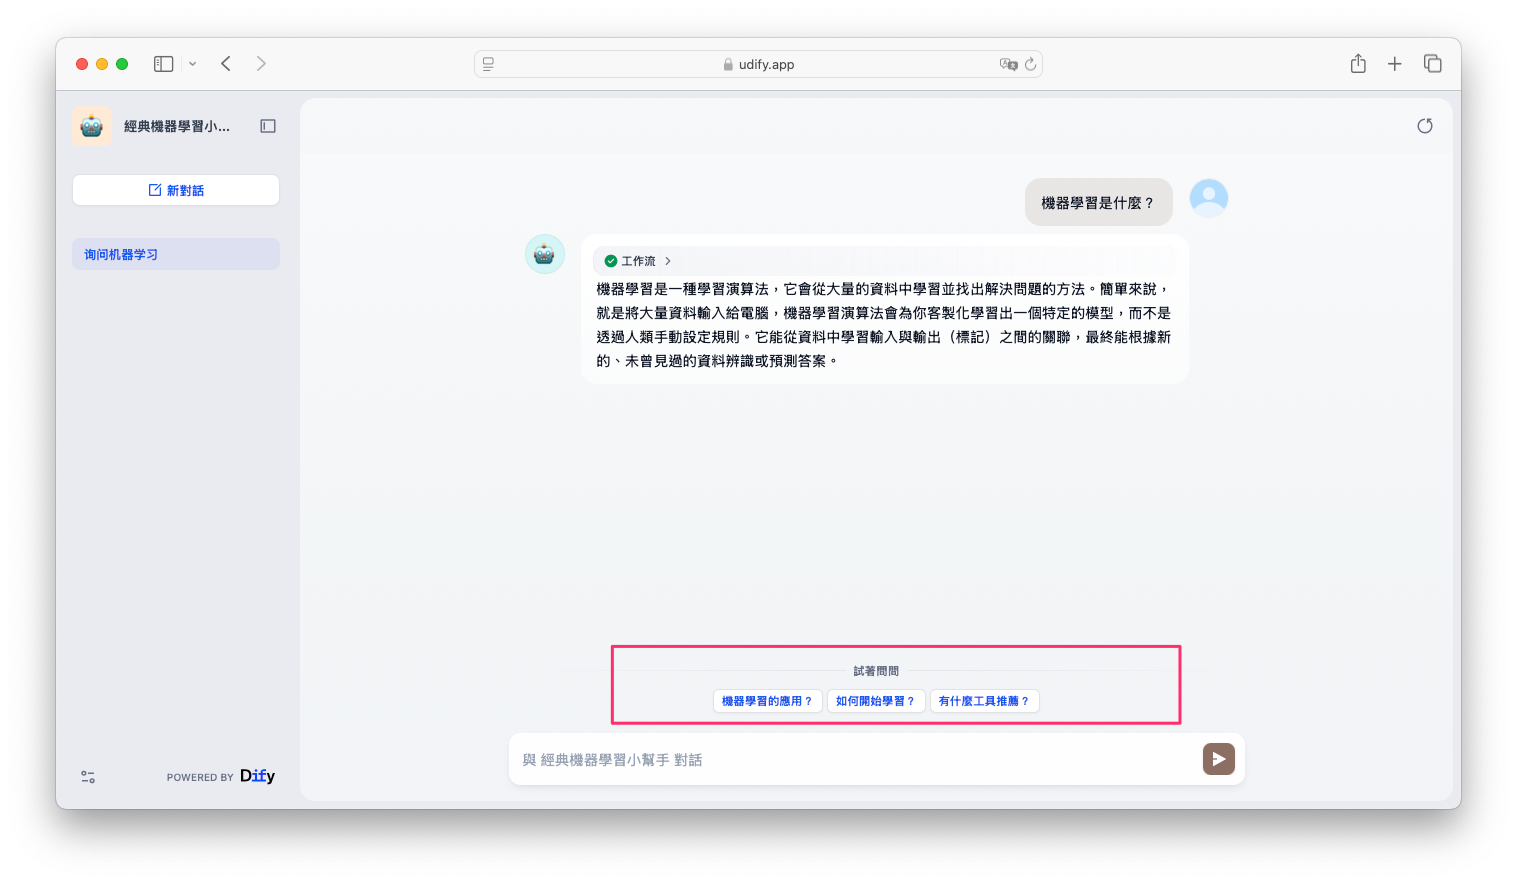1517x883 pixels.
Task: Choose suggested question 如何開始學習？
Action: click(x=875, y=701)
